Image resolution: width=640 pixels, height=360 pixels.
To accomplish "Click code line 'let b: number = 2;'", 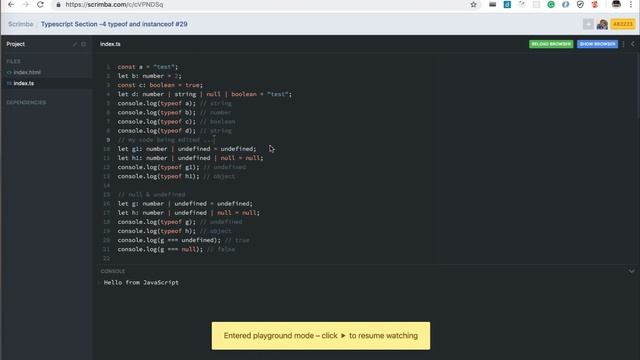I will (149, 76).
